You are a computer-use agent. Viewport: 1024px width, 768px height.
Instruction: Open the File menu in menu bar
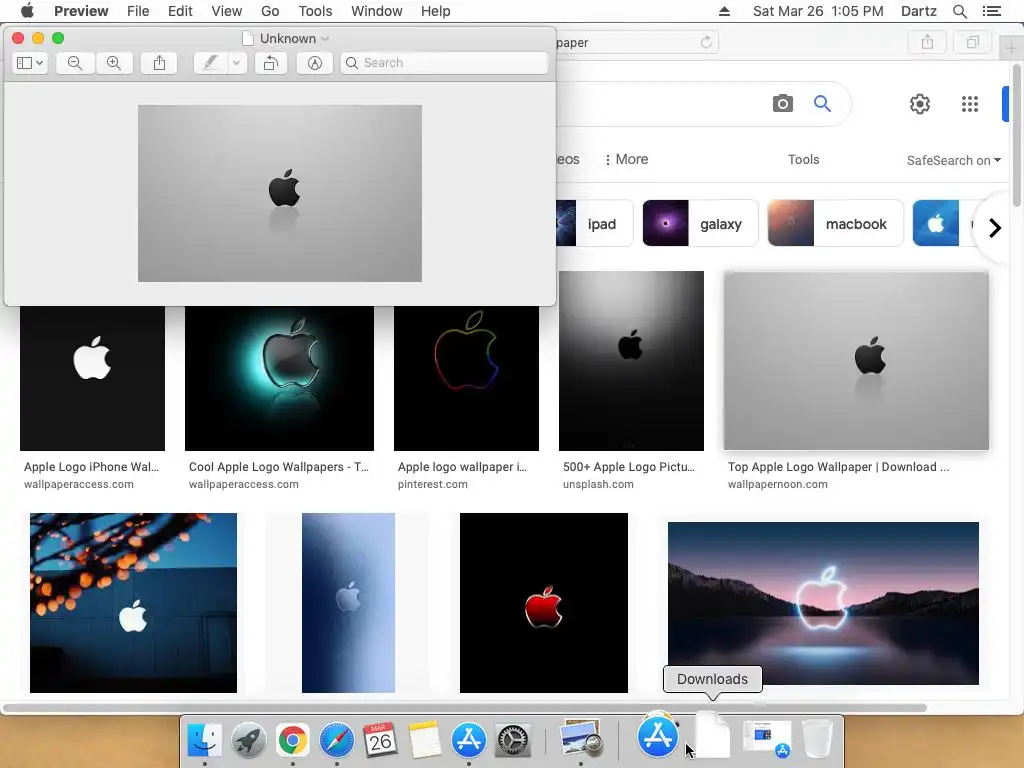(138, 11)
